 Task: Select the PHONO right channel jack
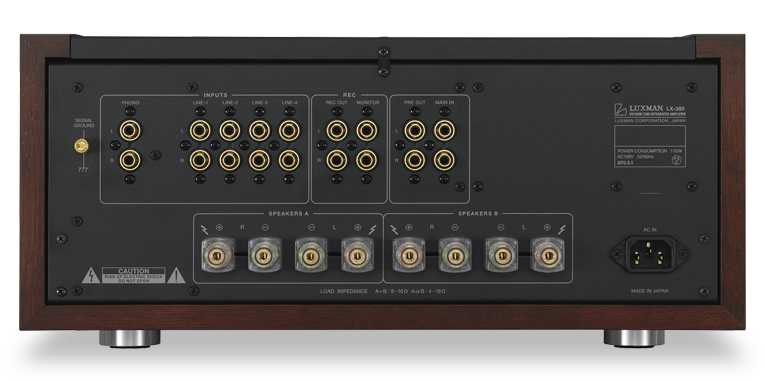[x=130, y=160]
